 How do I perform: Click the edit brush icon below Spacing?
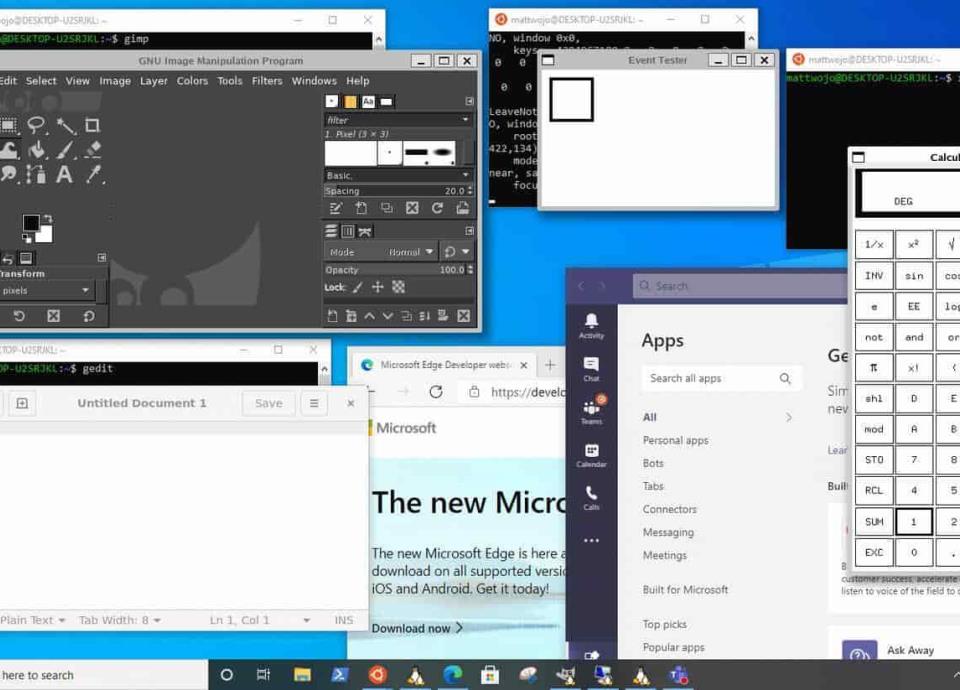tap(336, 208)
